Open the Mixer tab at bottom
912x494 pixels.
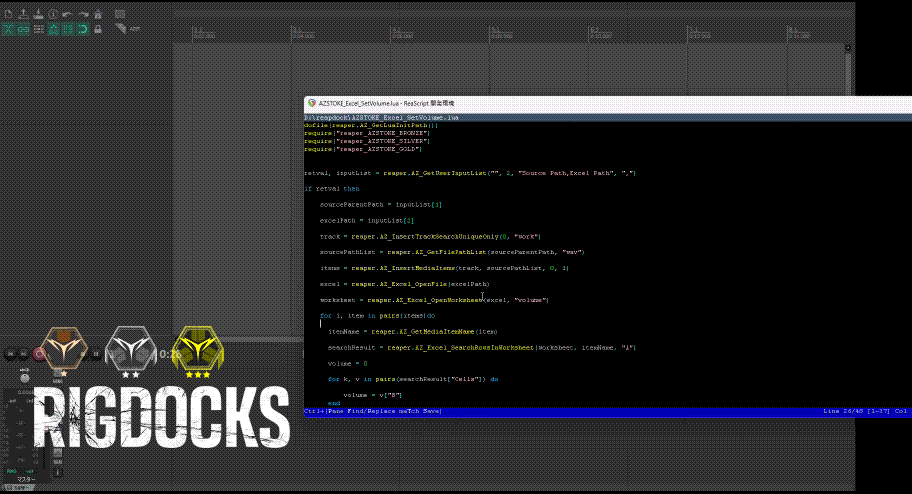click(x=19, y=489)
